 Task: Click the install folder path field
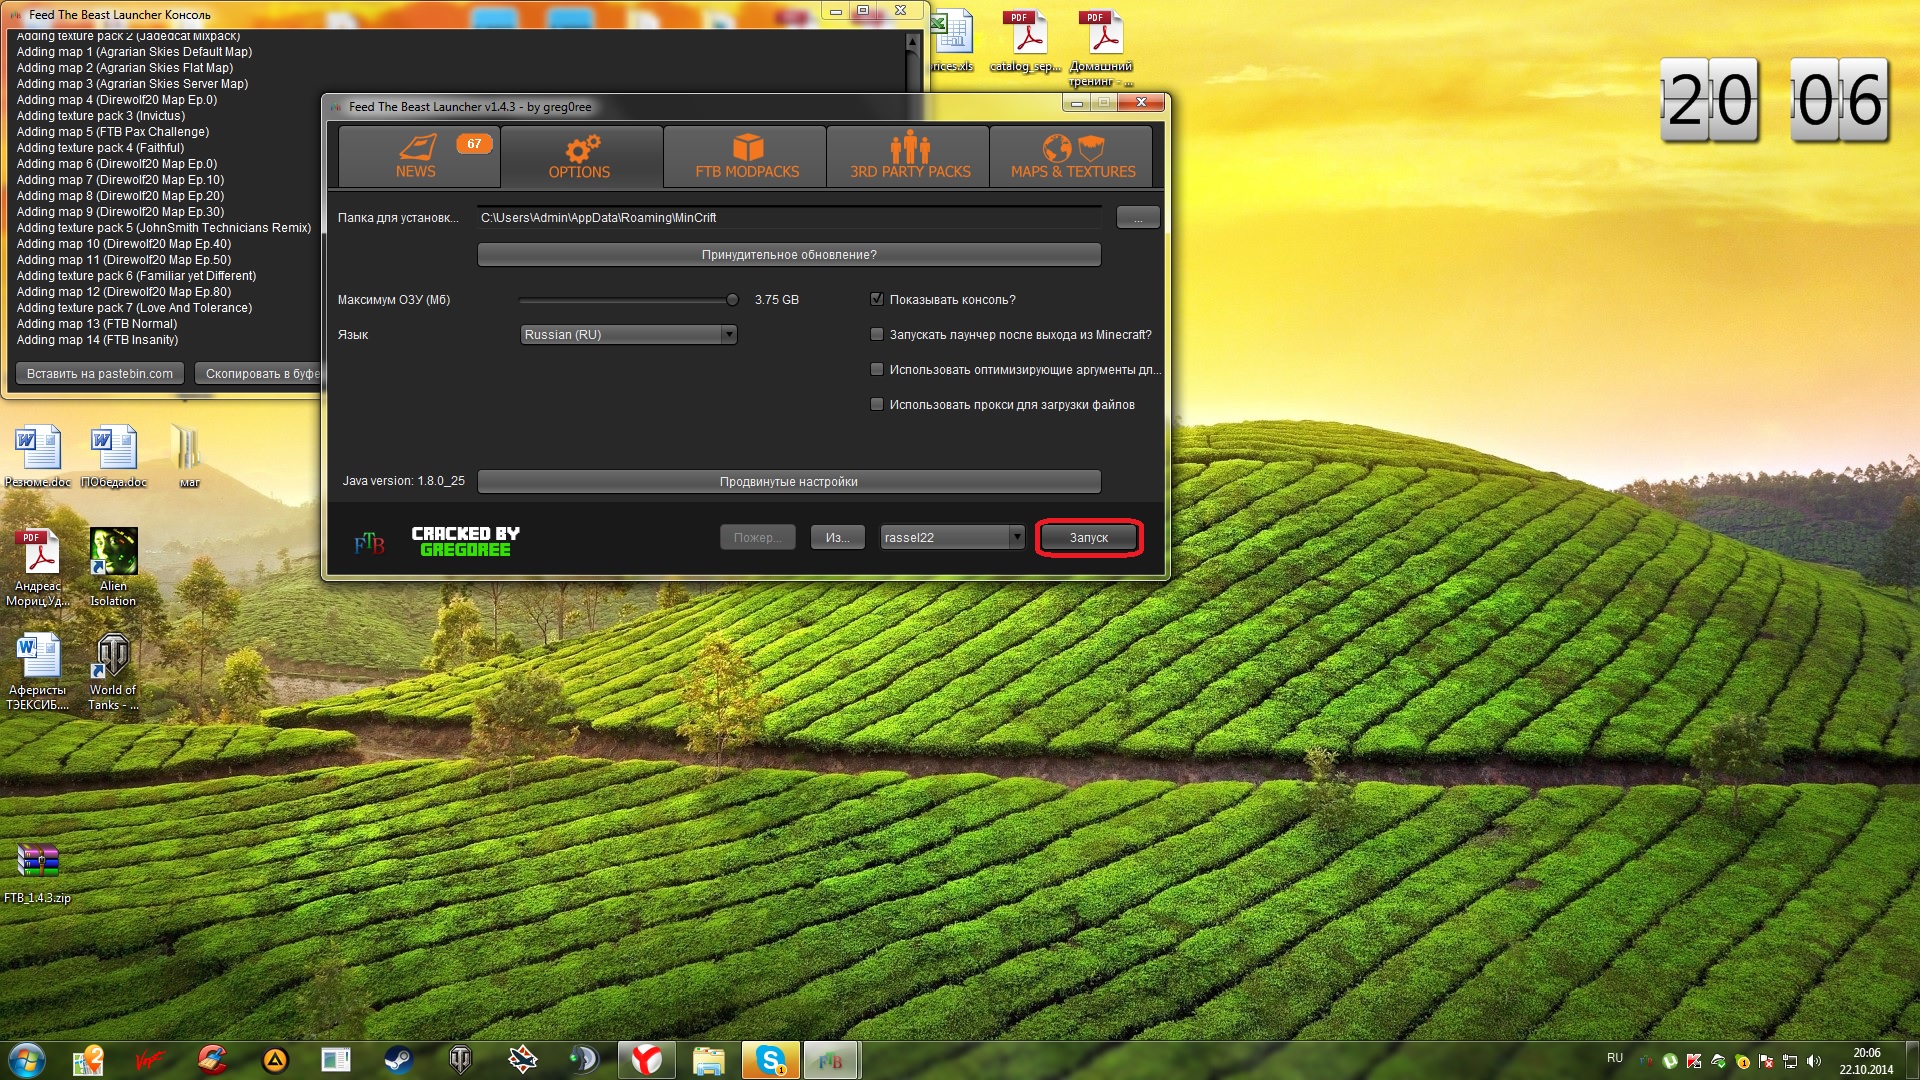coord(789,217)
